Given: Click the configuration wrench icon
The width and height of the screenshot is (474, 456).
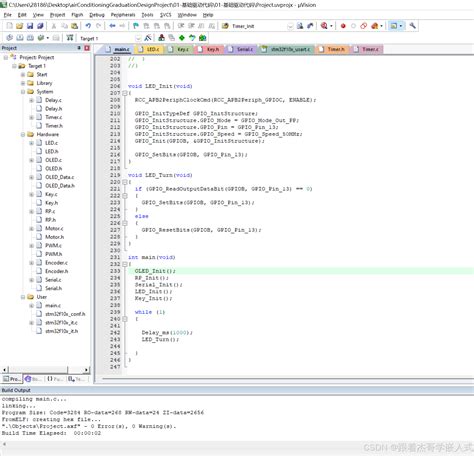Looking at the screenshot, I should (x=412, y=26).
